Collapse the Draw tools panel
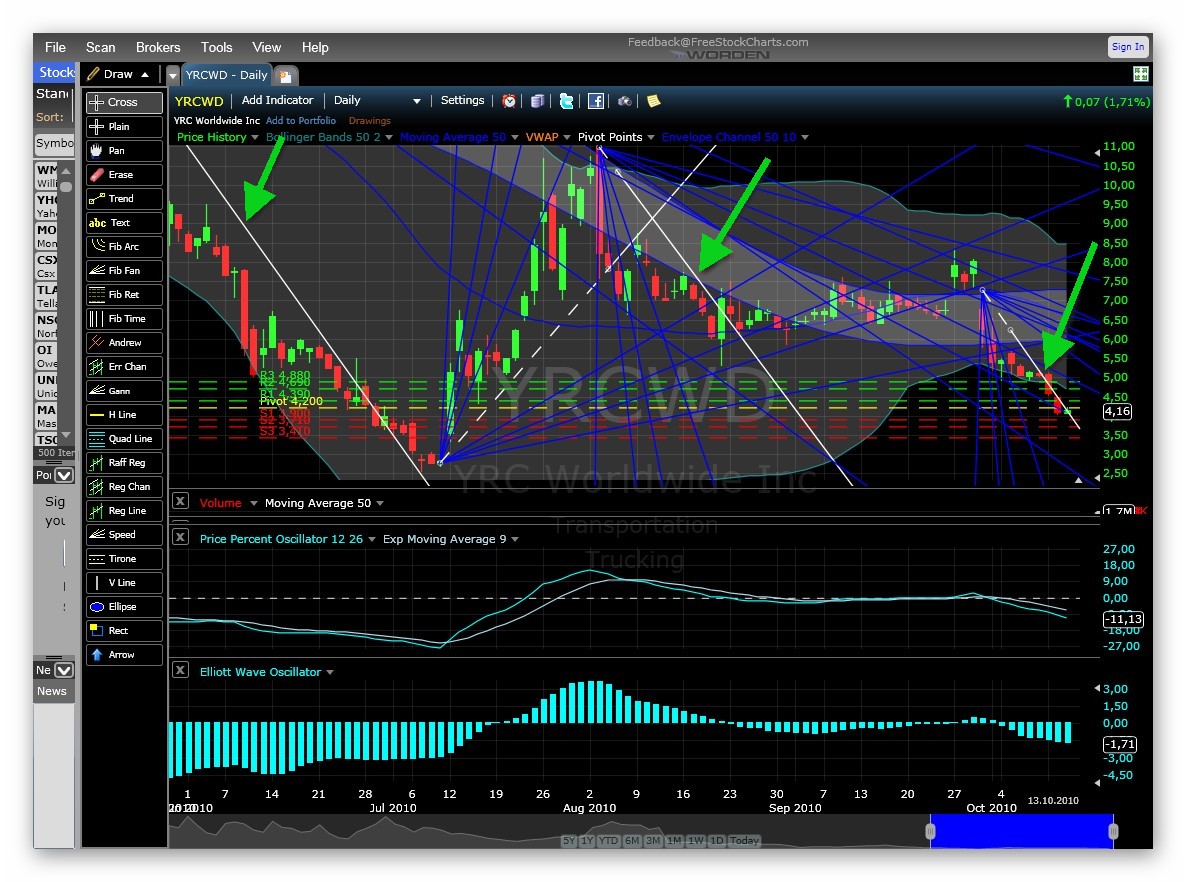 pos(145,74)
